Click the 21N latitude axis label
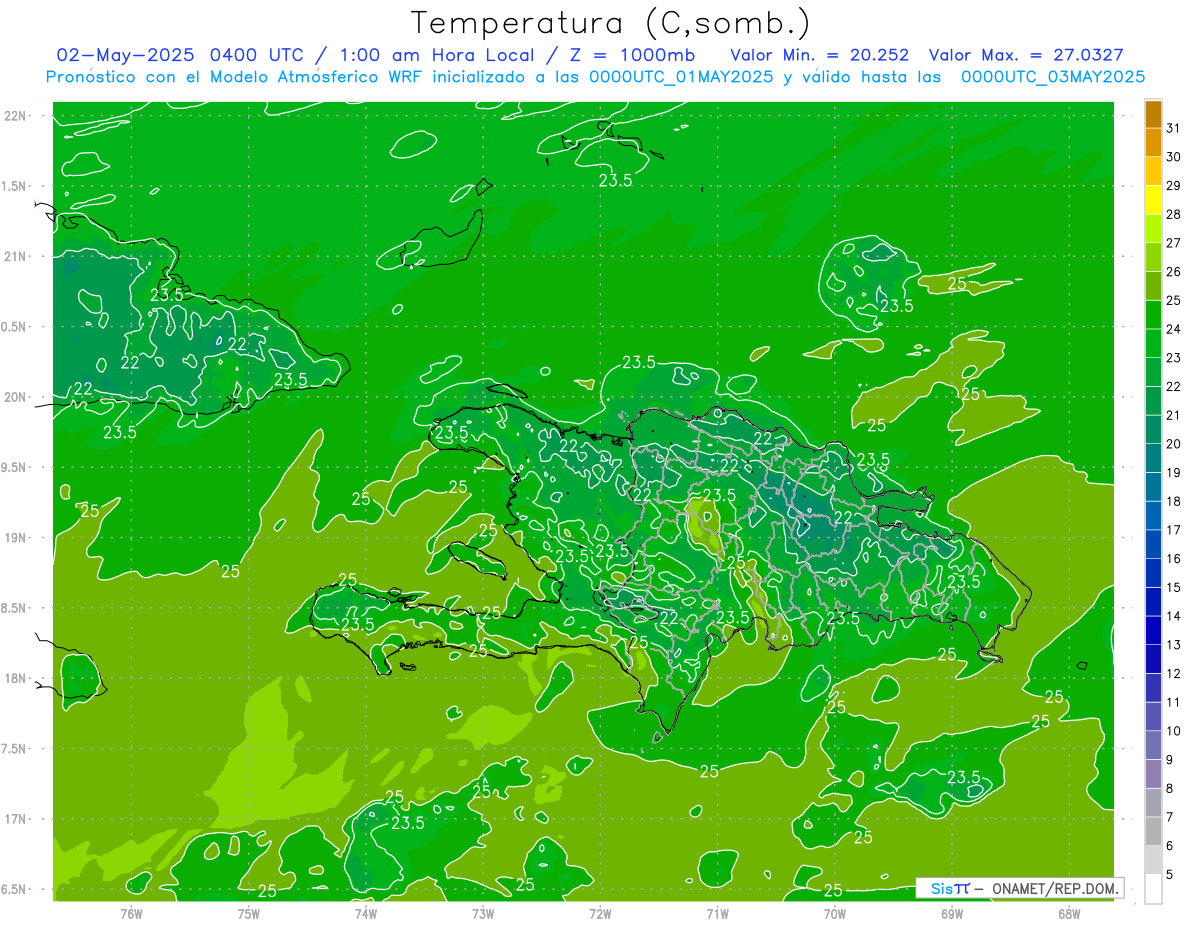The image size is (1200, 927). tap(15, 256)
